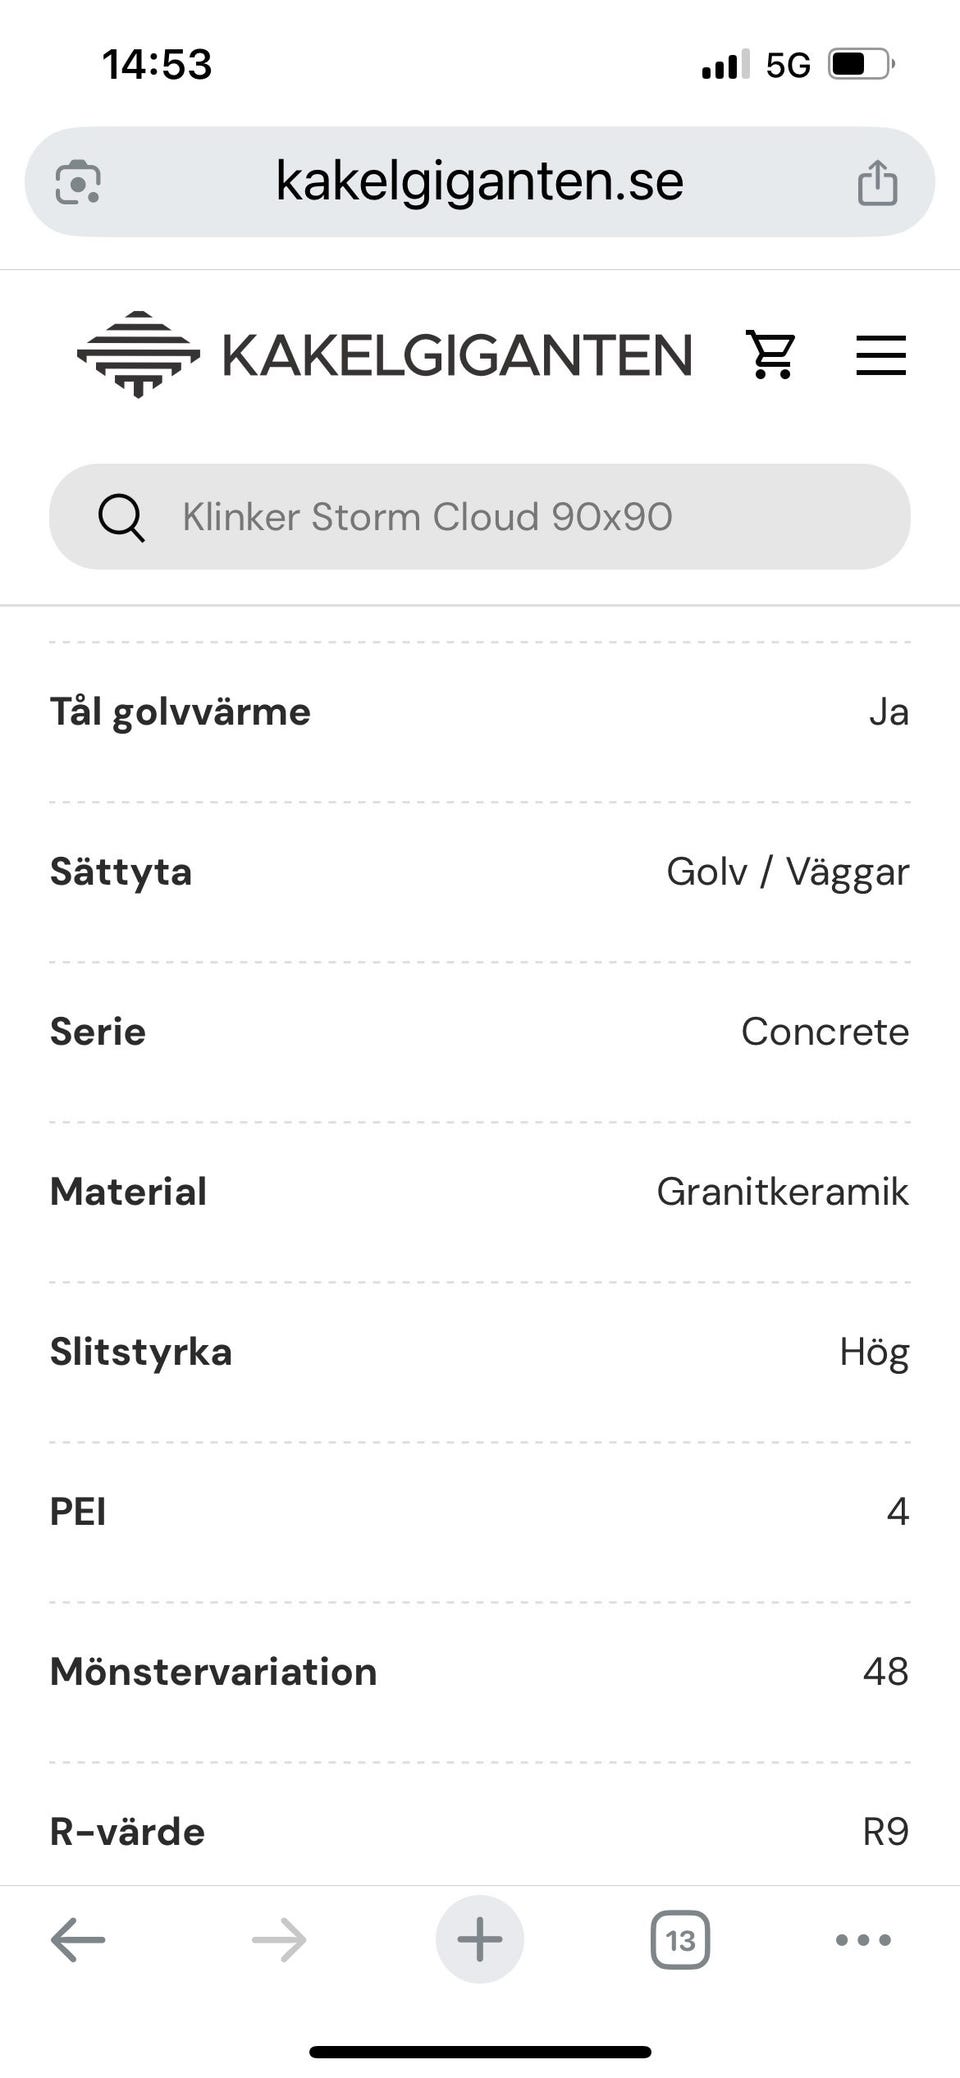Select the Slitstyrka specification row

480,1352
